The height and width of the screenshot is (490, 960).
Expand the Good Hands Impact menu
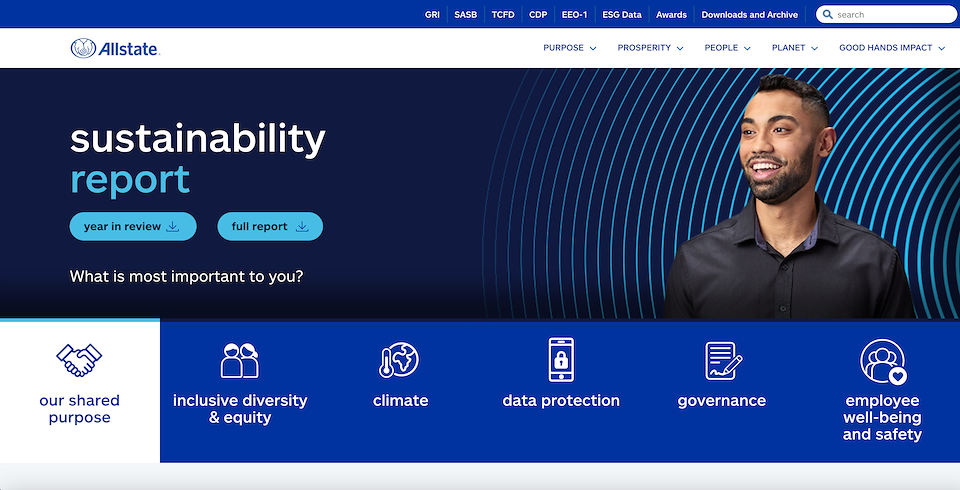pyautogui.click(x=892, y=48)
